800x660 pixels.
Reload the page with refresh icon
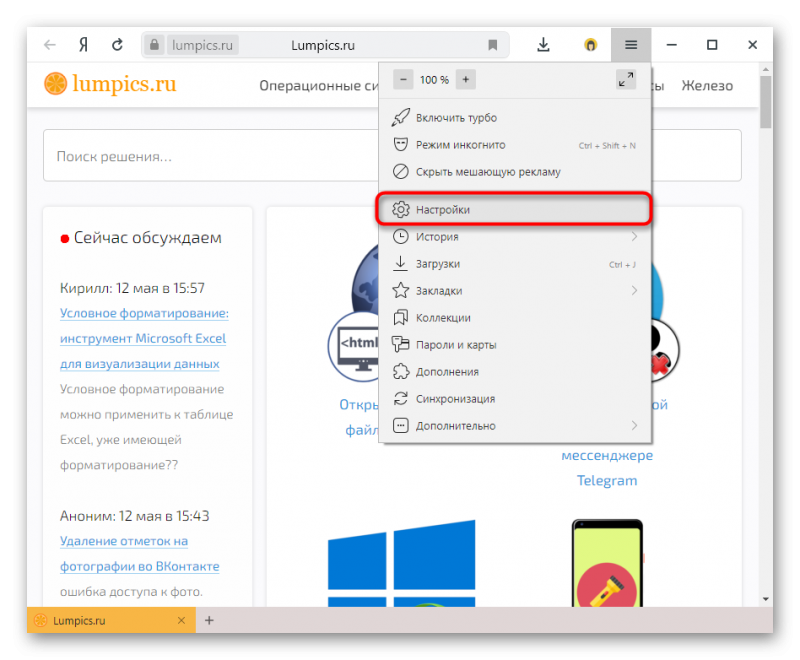tap(117, 45)
